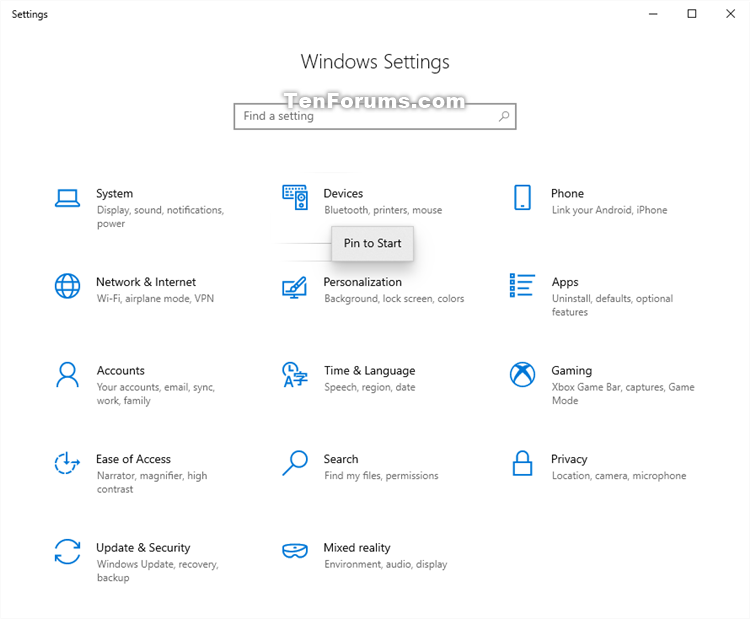750x619 pixels.
Task: Go to Ease of Access title
Action: click(133, 459)
